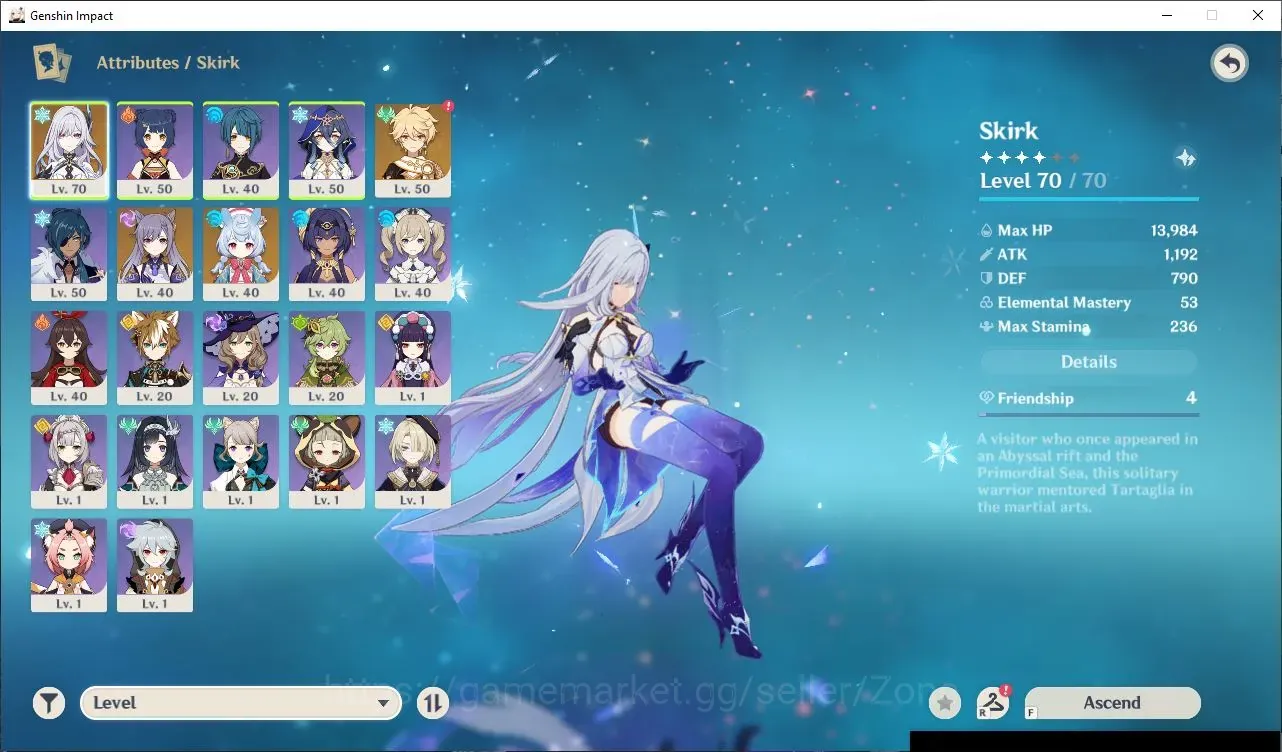
Task: Click the Max HP value 13,984
Action: tap(1174, 231)
